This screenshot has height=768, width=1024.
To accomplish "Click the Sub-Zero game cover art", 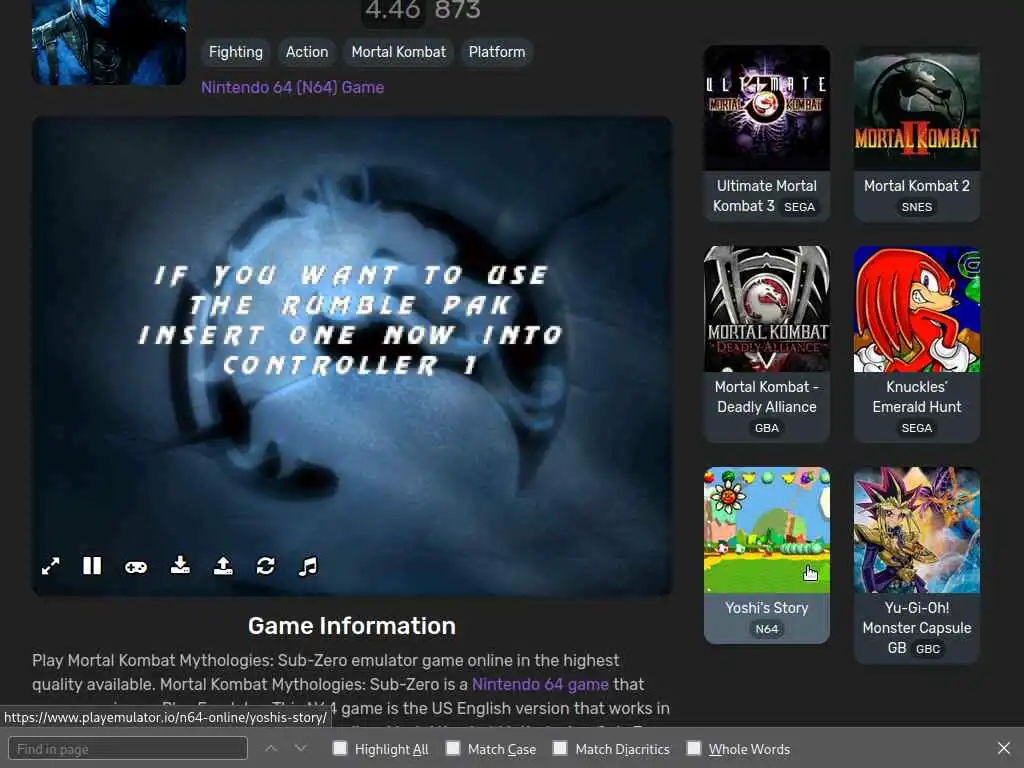I will click(109, 42).
